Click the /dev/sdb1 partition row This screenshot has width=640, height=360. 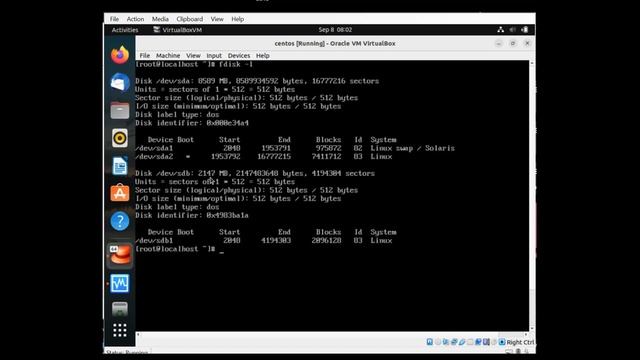point(264,240)
